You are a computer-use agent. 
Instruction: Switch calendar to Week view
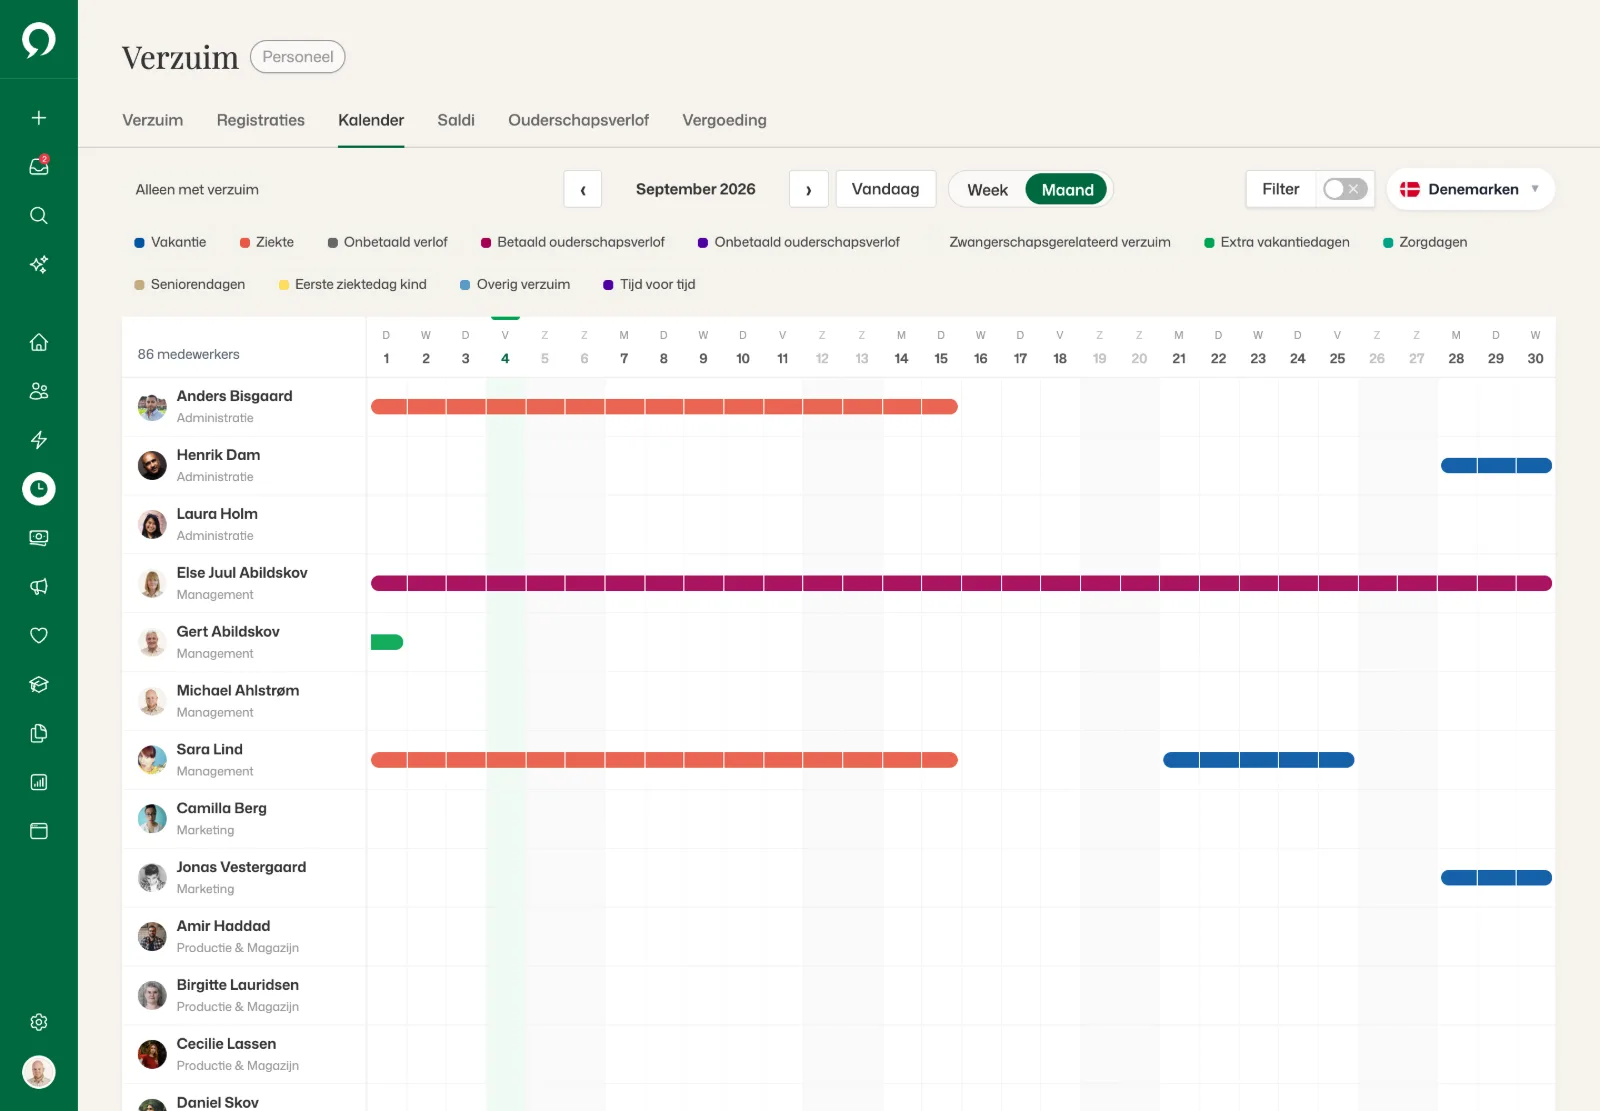[987, 190]
